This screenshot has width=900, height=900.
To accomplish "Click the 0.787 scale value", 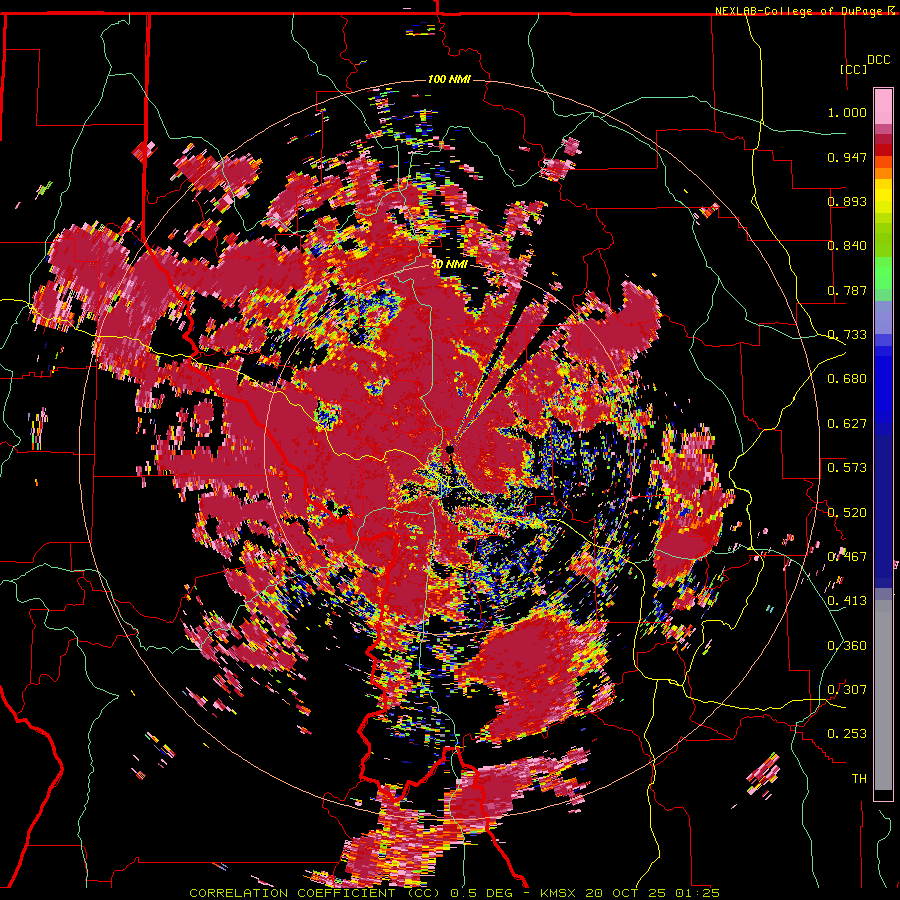I will point(847,290).
